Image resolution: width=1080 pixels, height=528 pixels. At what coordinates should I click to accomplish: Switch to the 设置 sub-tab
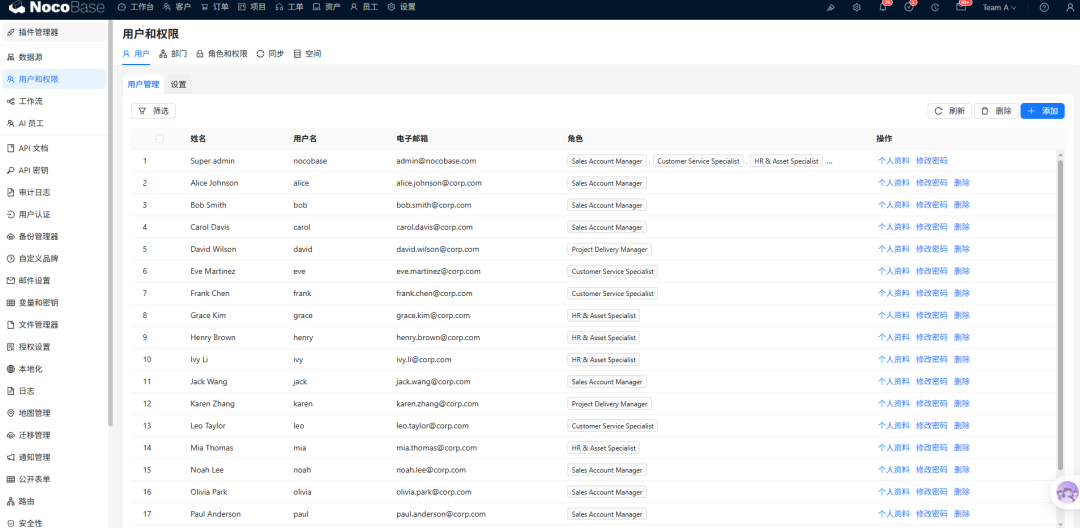pyautogui.click(x=178, y=85)
